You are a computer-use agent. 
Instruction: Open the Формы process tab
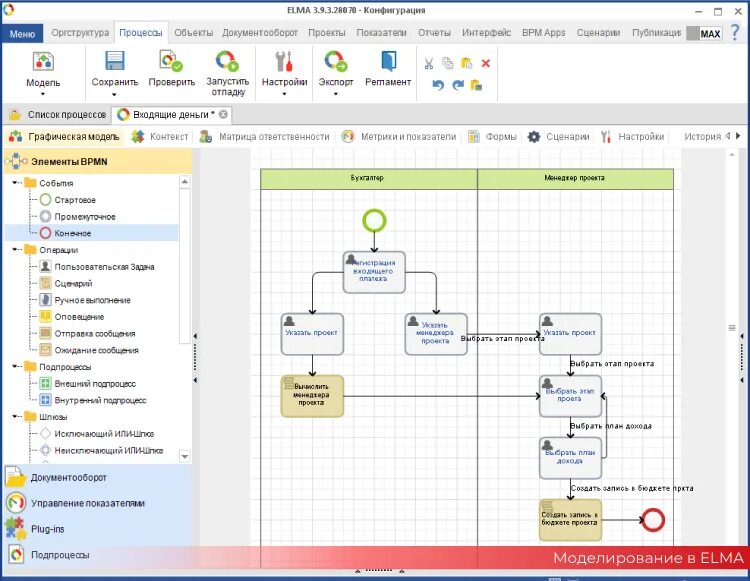point(493,137)
